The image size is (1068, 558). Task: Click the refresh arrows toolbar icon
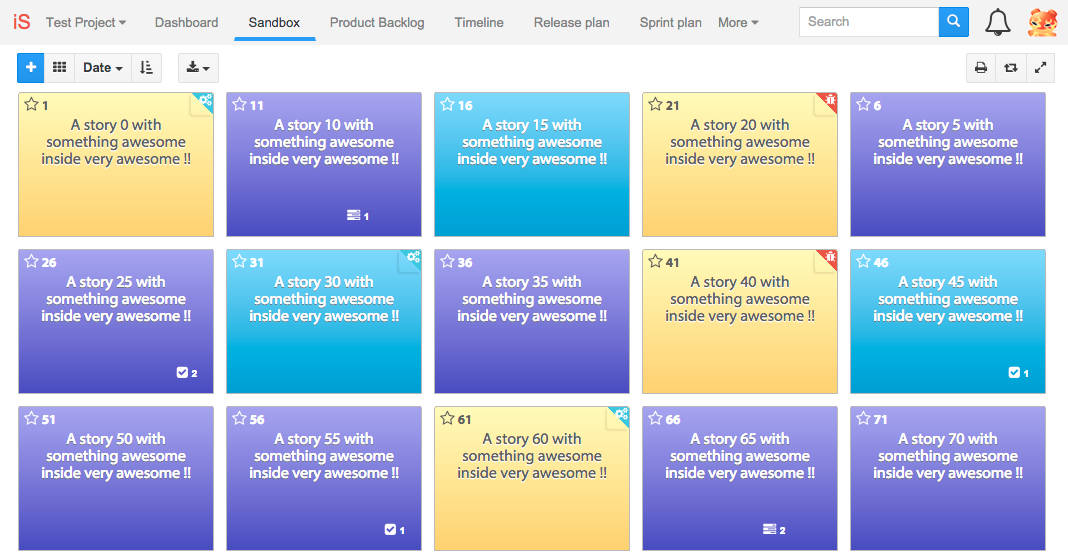point(1011,67)
